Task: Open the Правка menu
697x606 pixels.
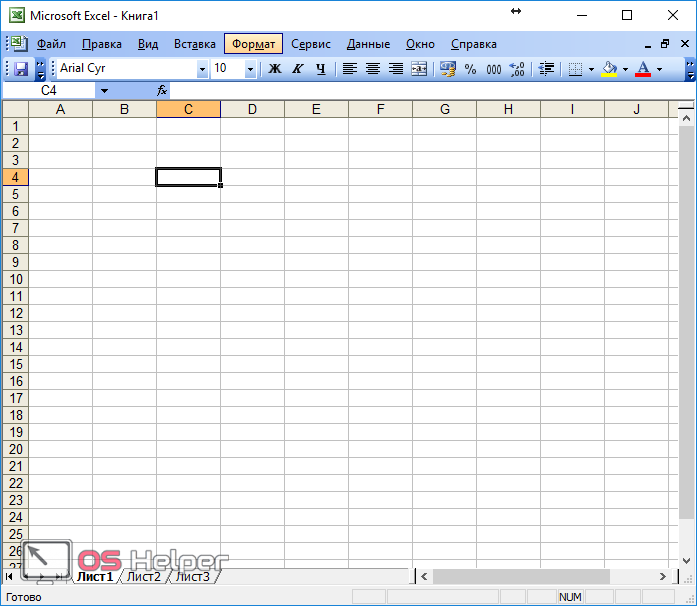Action: click(102, 44)
